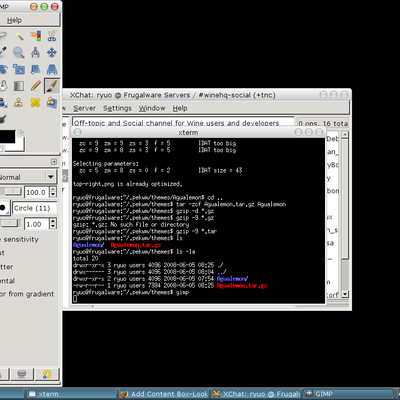Click the 'gzip: *.gz: No such file' error line

tap(131, 225)
